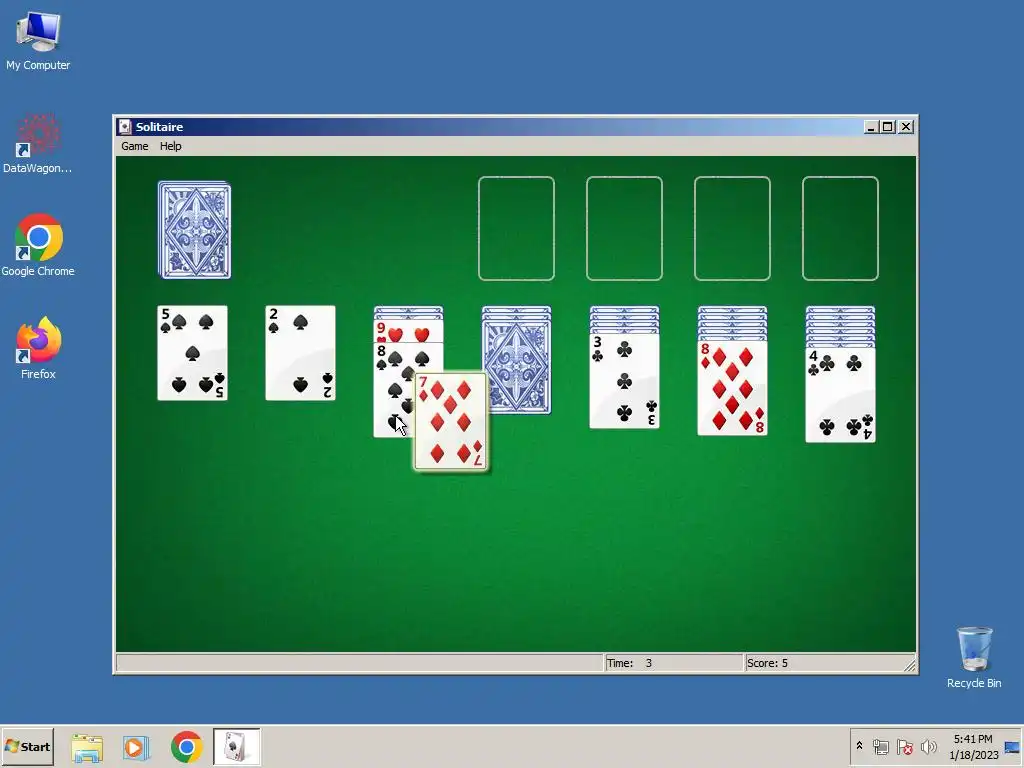
Task: Click the show desktop tray icon
Action: click(x=1012, y=747)
